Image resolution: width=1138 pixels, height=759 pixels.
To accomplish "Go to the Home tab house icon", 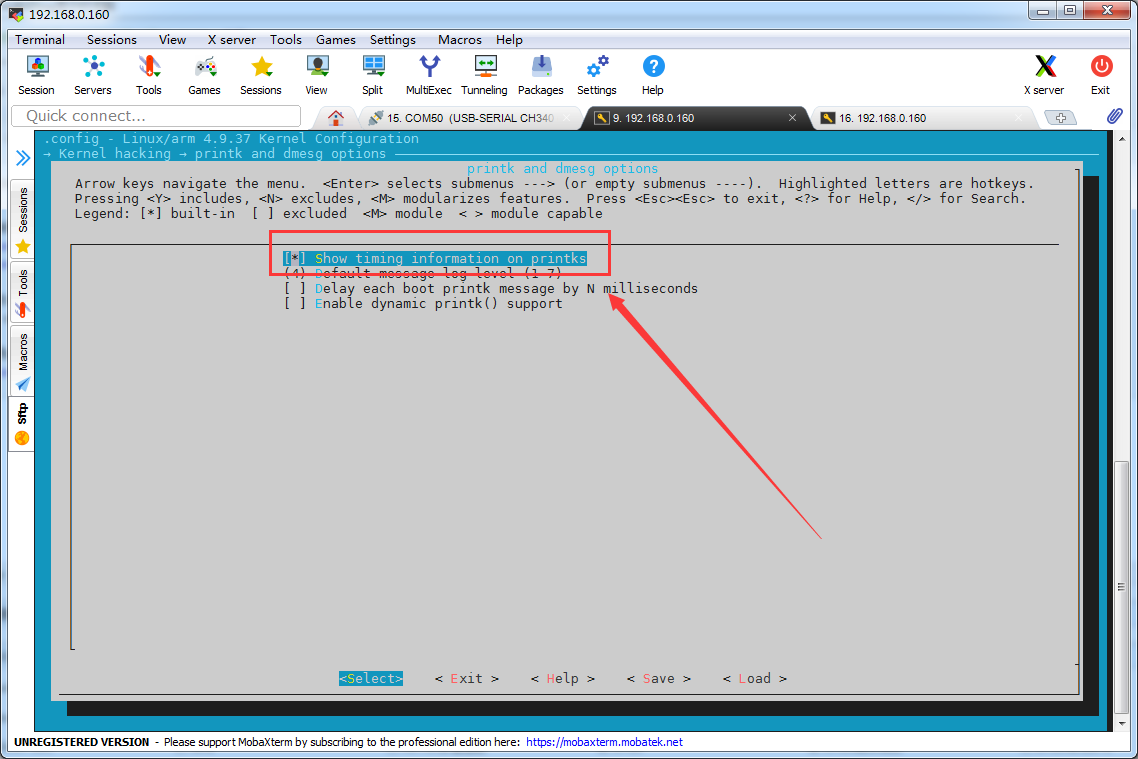I will tap(335, 118).
